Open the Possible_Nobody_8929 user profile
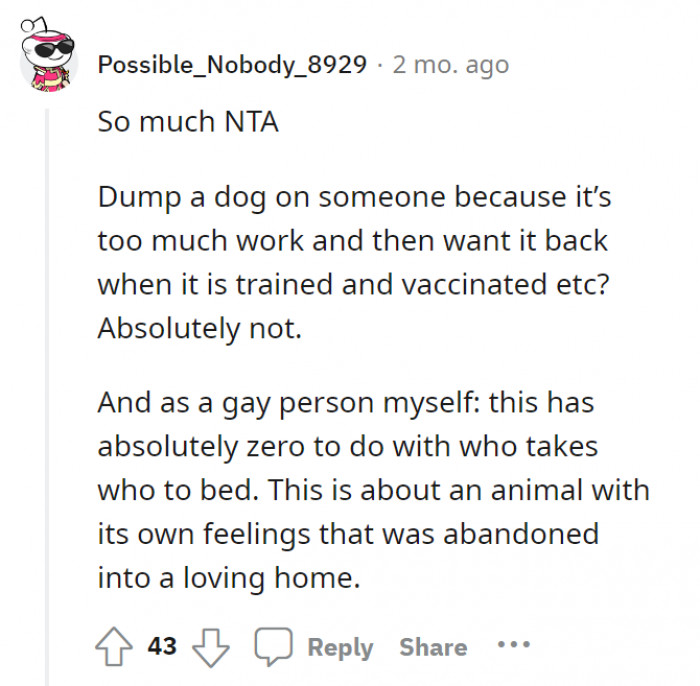The width and height of the screenshot is (700, 686). pyautogui.click(x=232, y=65)
